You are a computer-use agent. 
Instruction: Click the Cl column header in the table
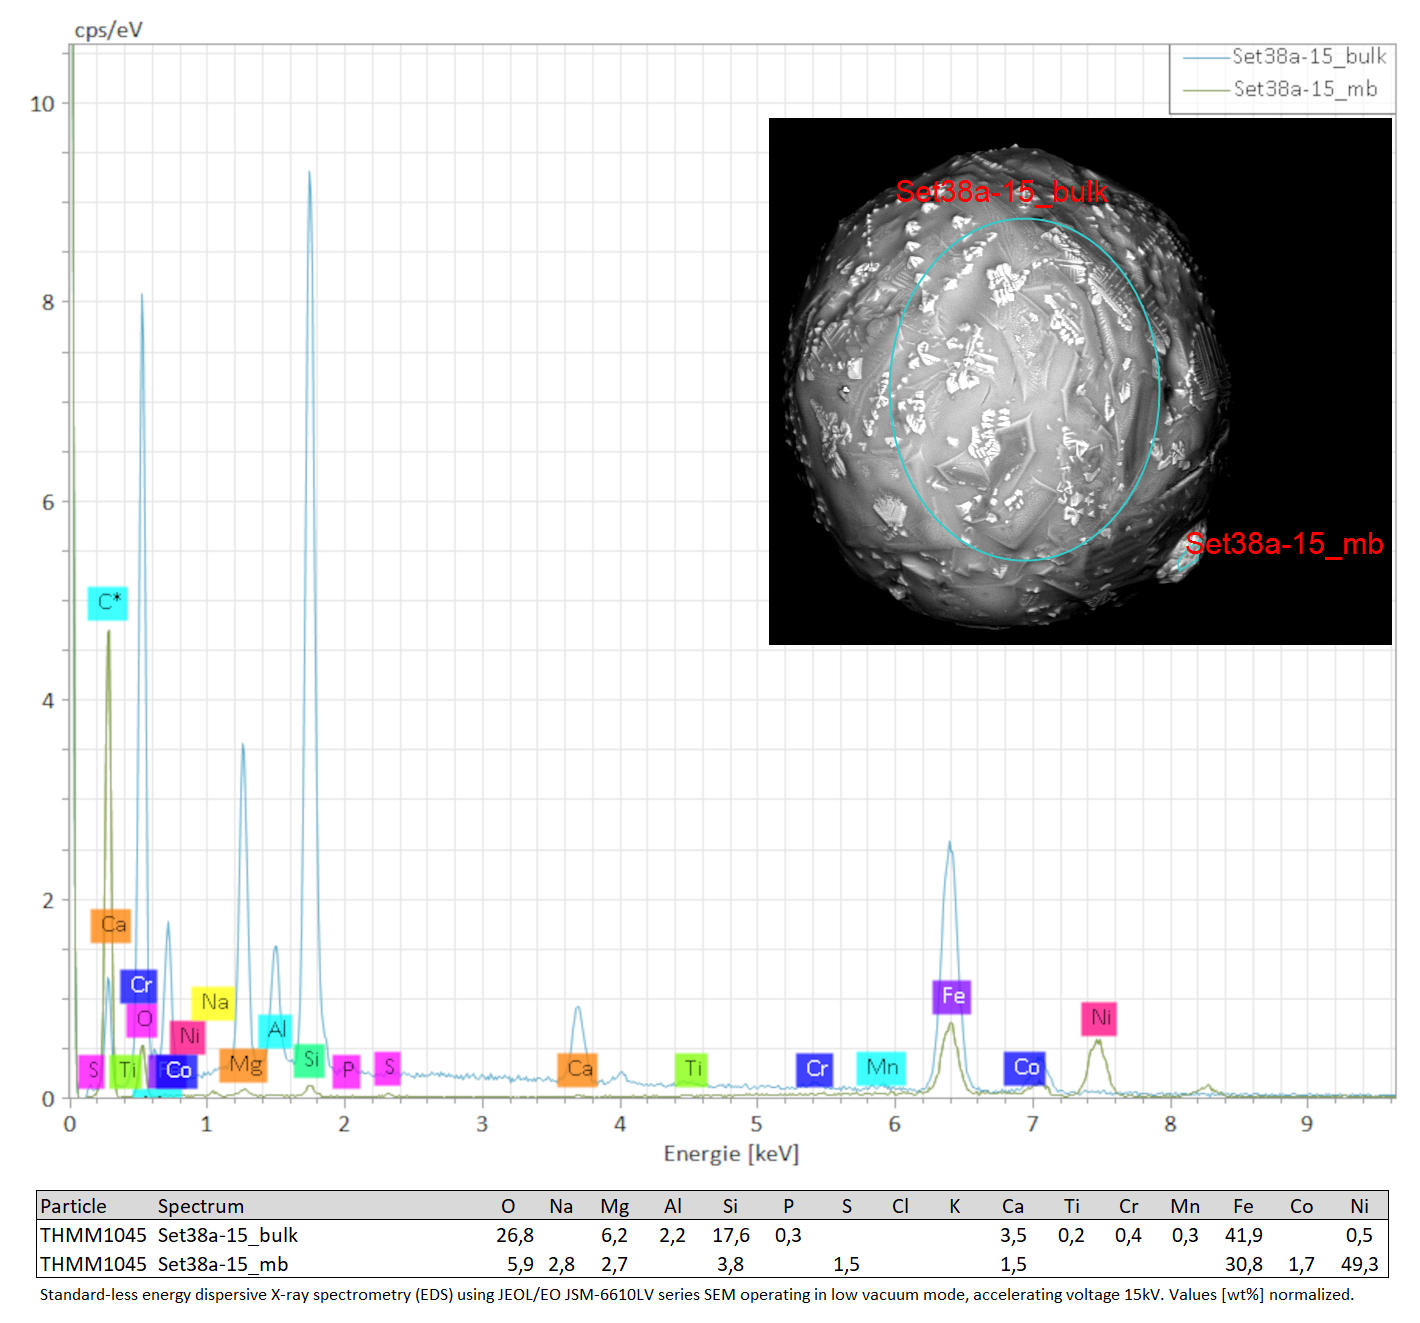point(900,1206)
